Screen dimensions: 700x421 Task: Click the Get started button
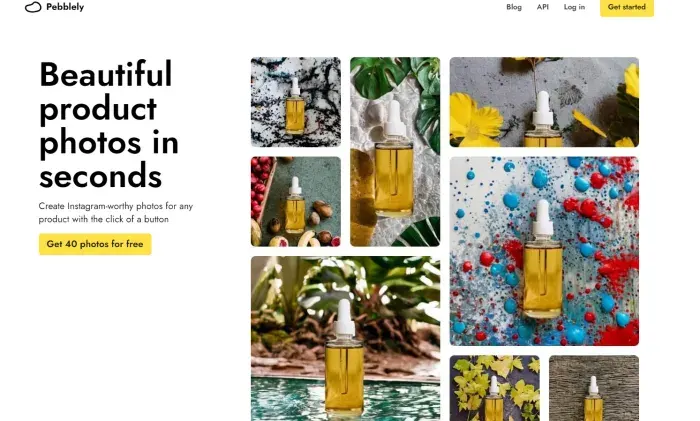click(x=627, y=7)
